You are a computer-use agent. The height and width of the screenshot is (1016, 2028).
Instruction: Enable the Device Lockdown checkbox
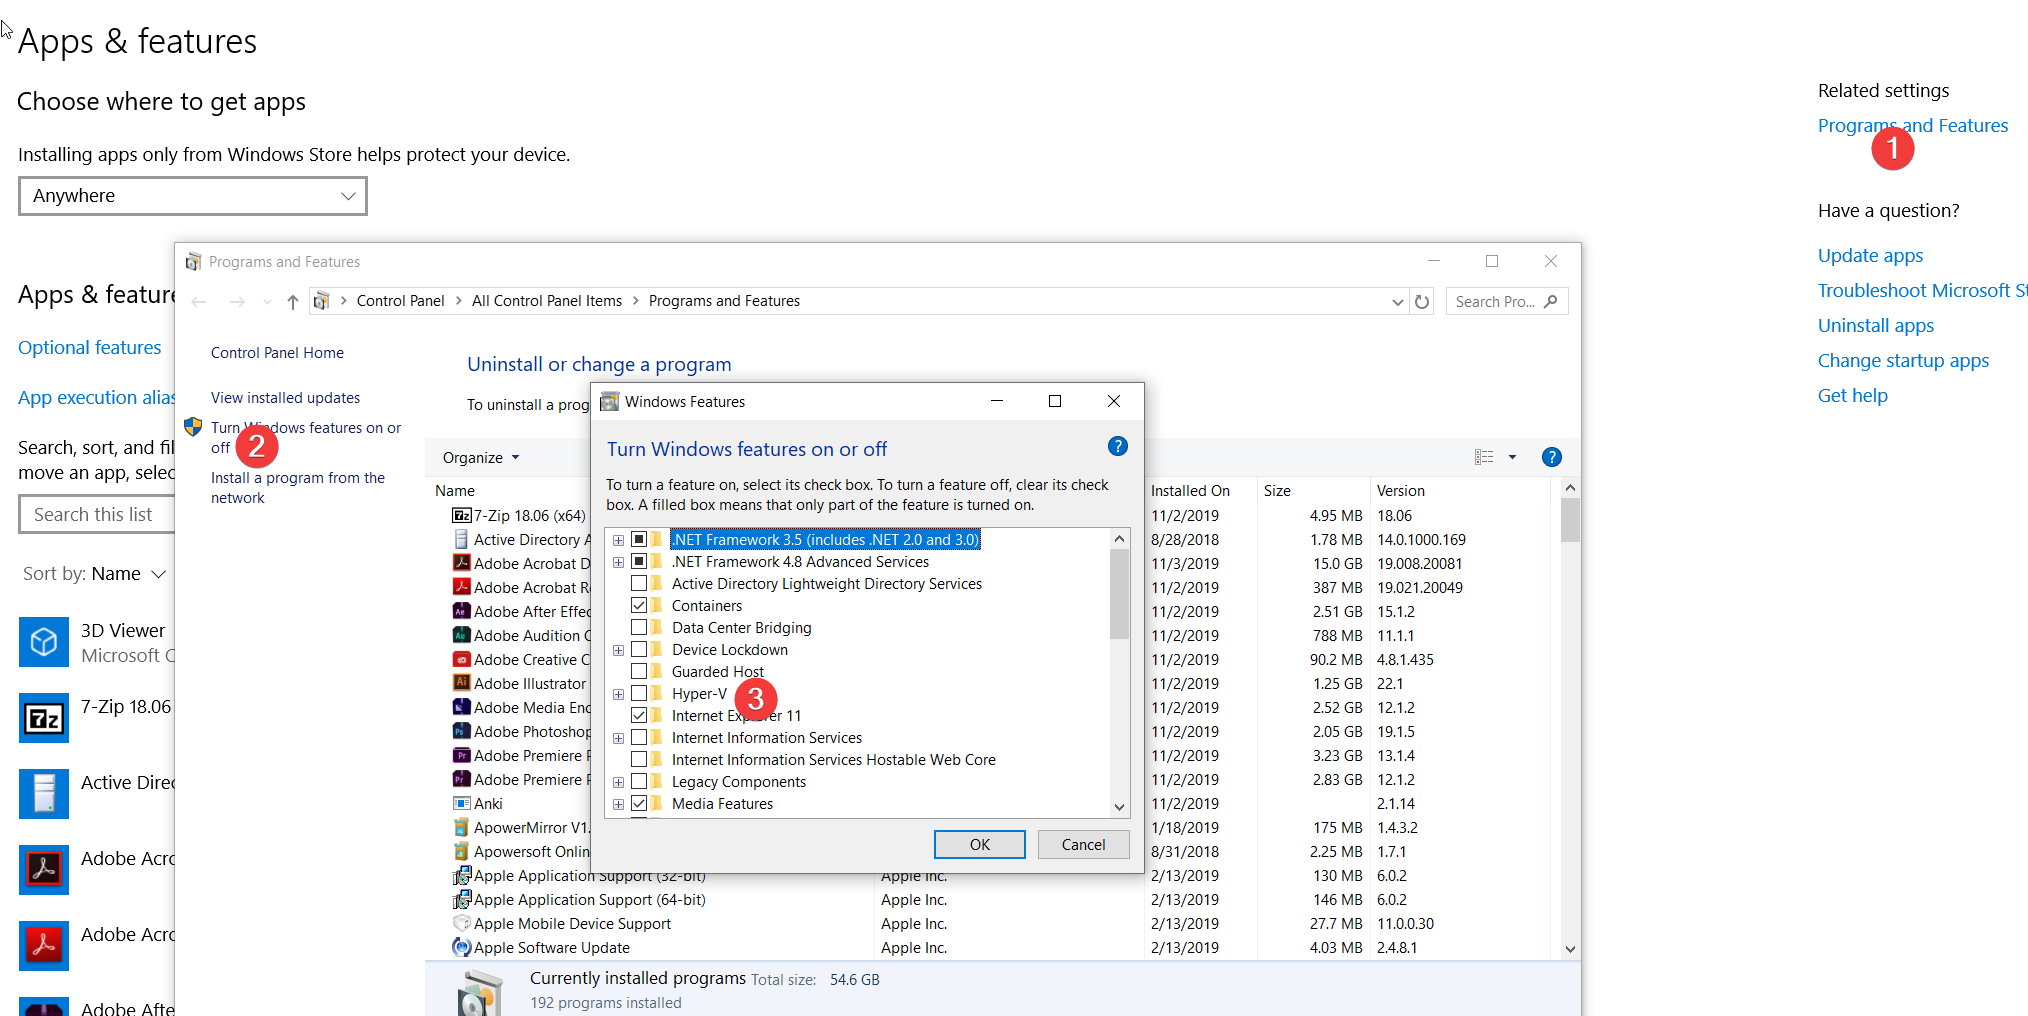tap(639, 649)
